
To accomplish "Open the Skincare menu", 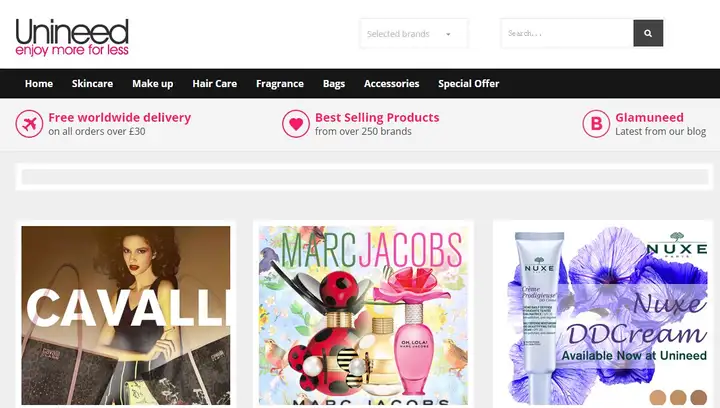I will [92, 84].
